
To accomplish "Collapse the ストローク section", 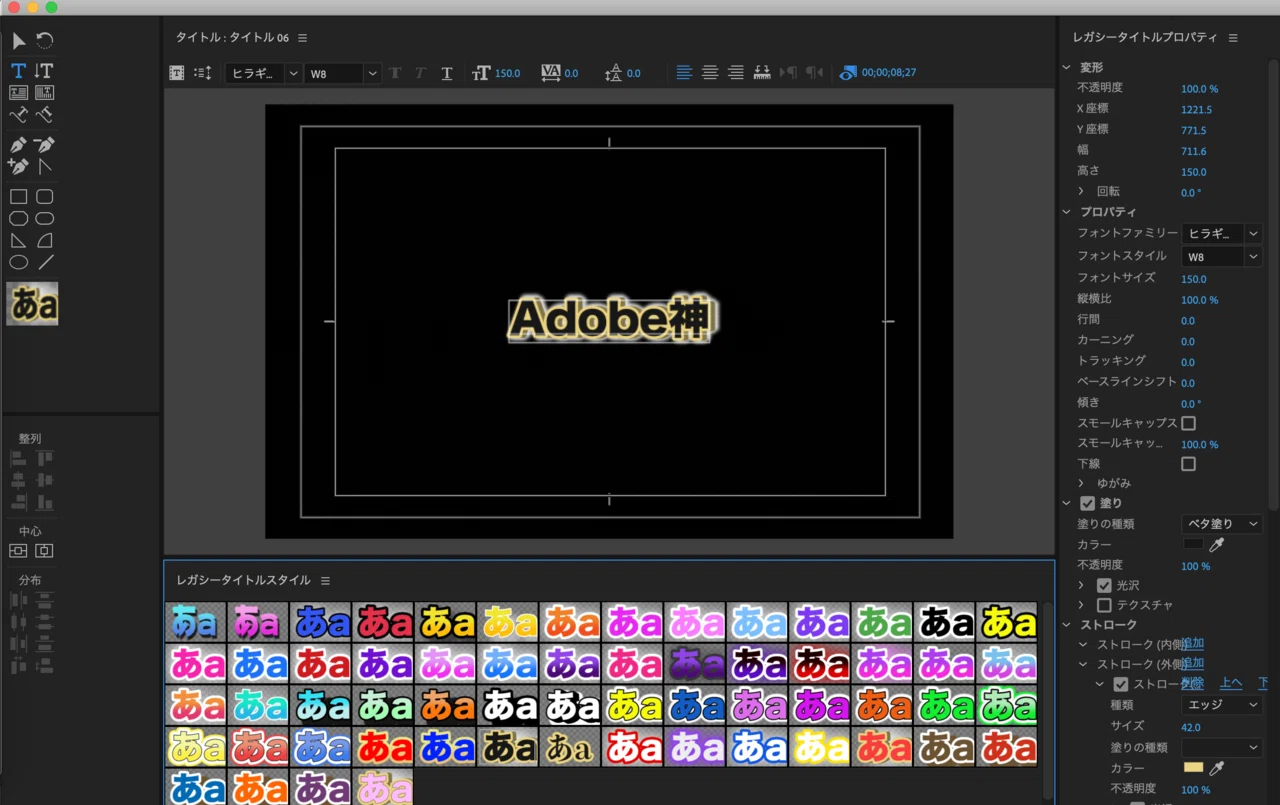I will [1066, 625].
